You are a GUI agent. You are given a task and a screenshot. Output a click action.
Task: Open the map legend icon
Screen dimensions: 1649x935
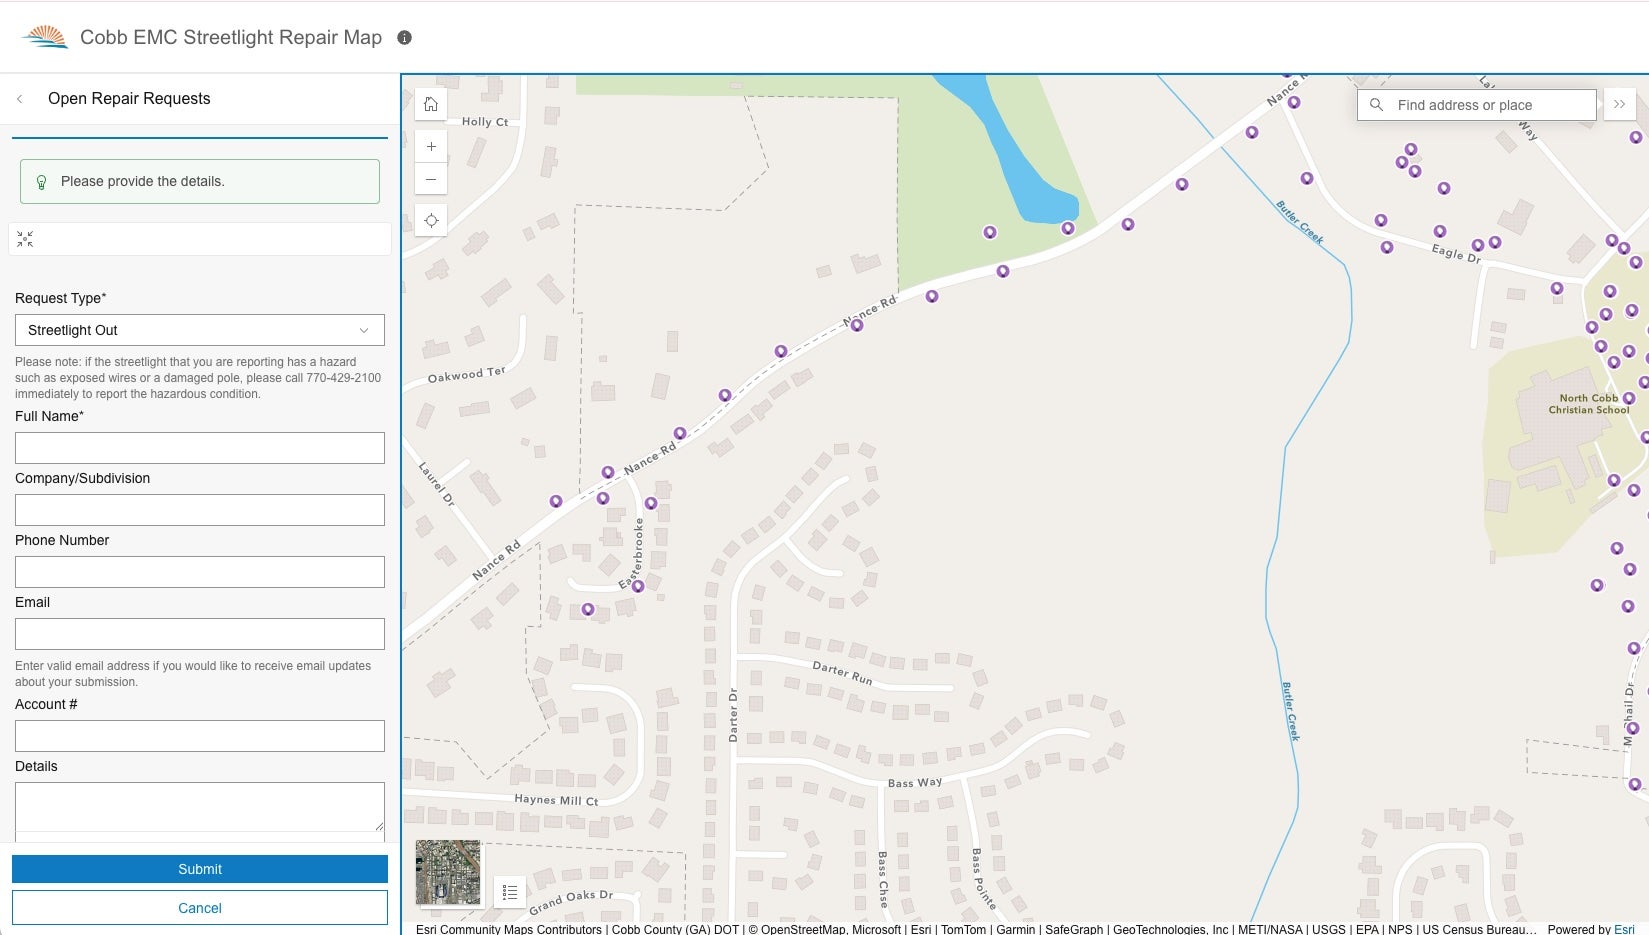(x=510, y=891)
